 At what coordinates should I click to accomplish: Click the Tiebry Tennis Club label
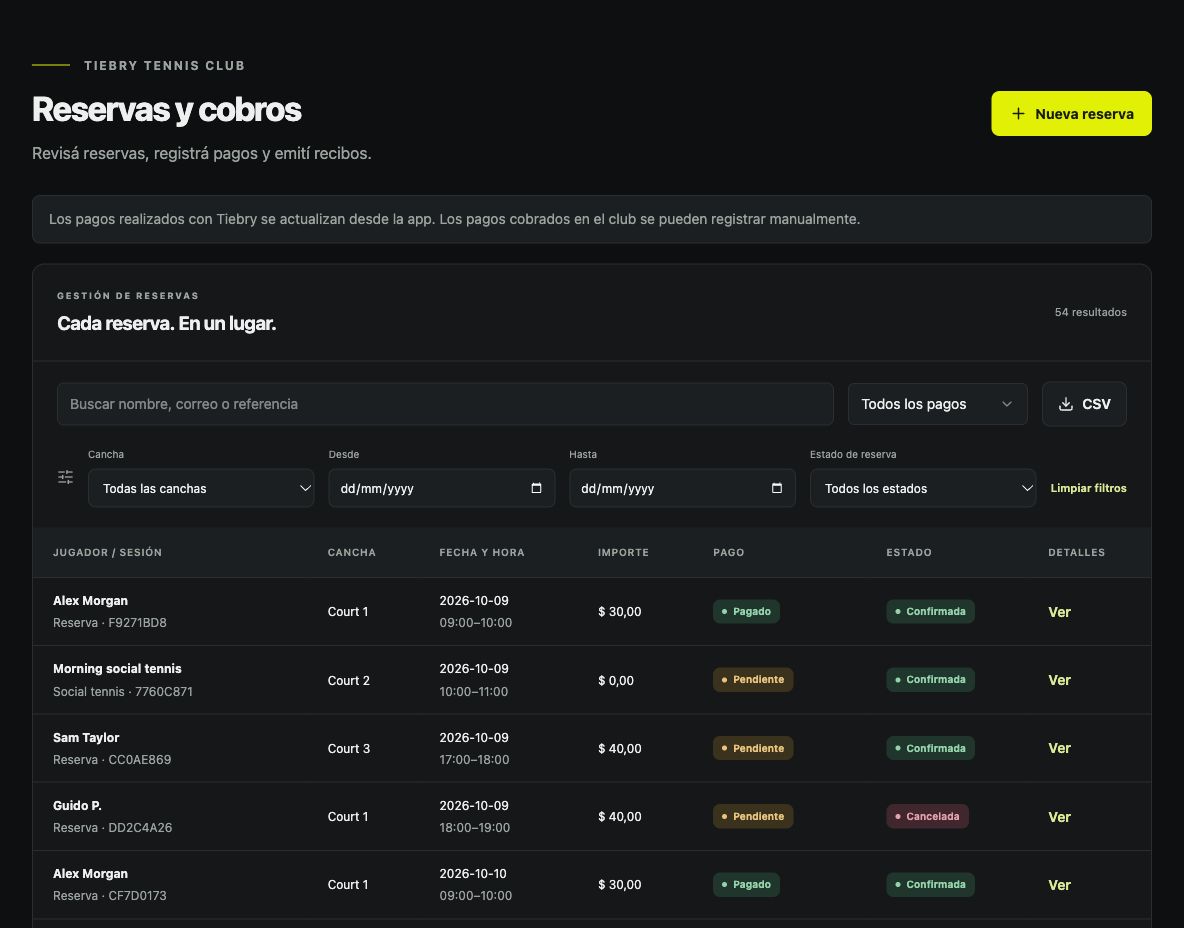pos(165,66)
